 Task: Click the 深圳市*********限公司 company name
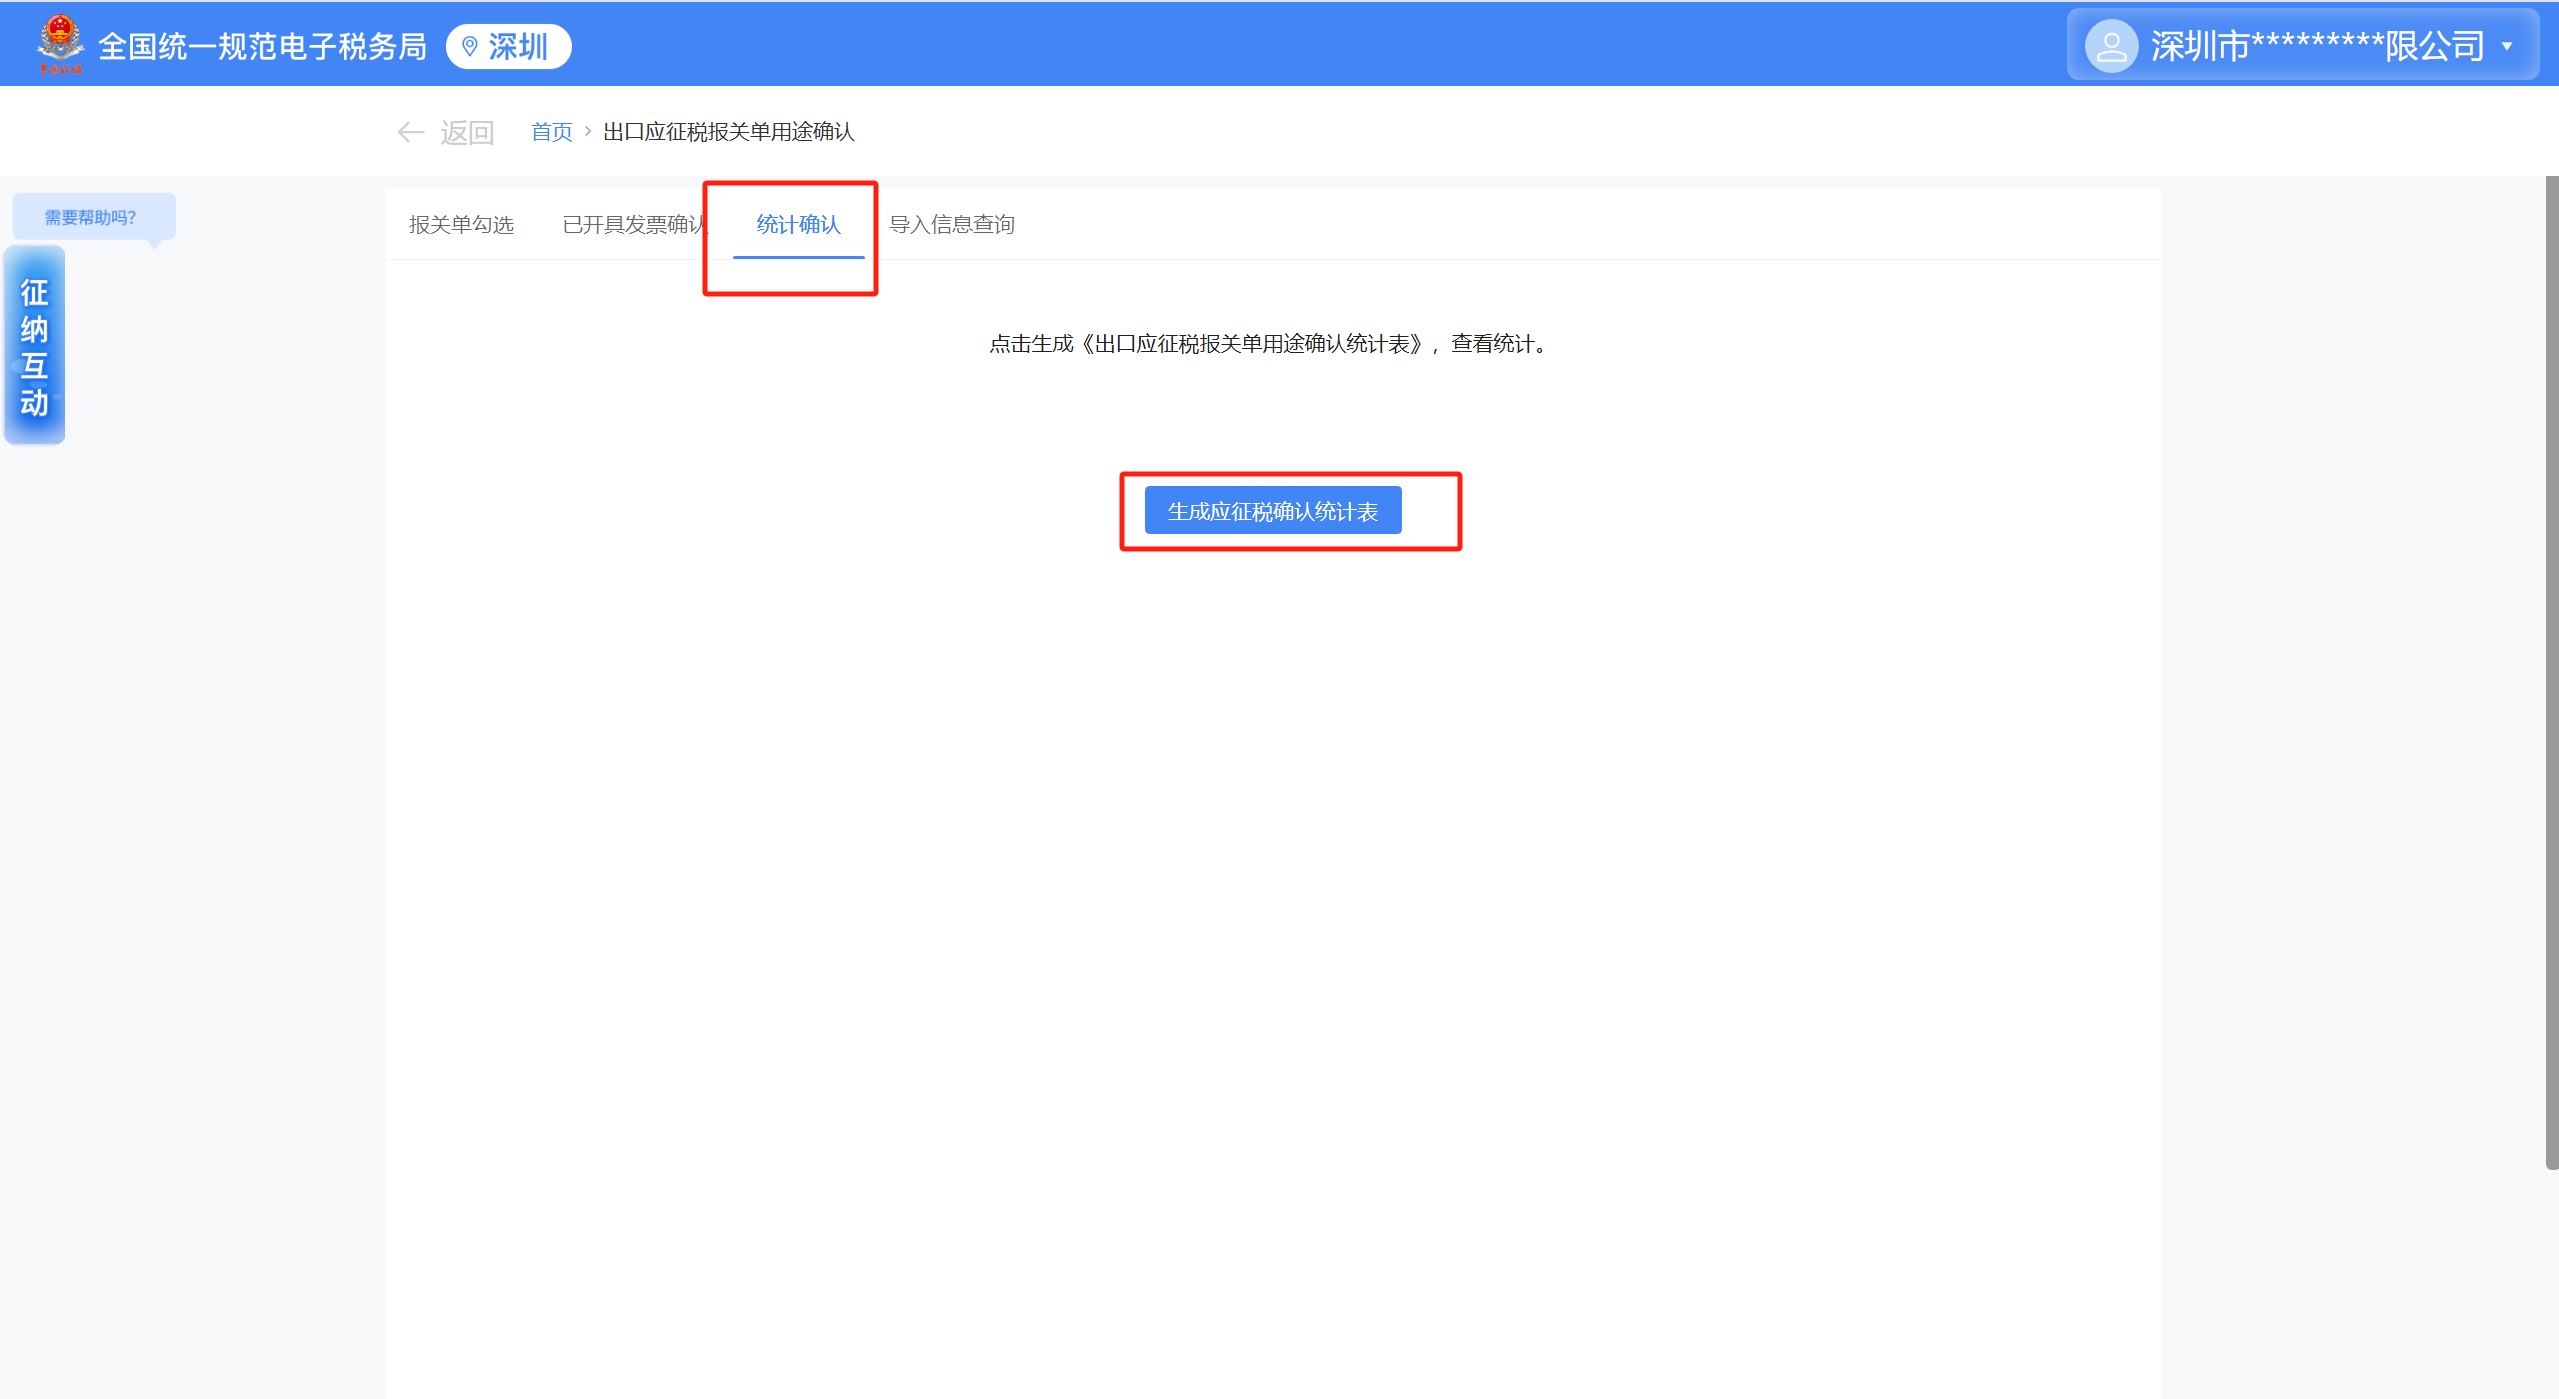point(2318,46)
